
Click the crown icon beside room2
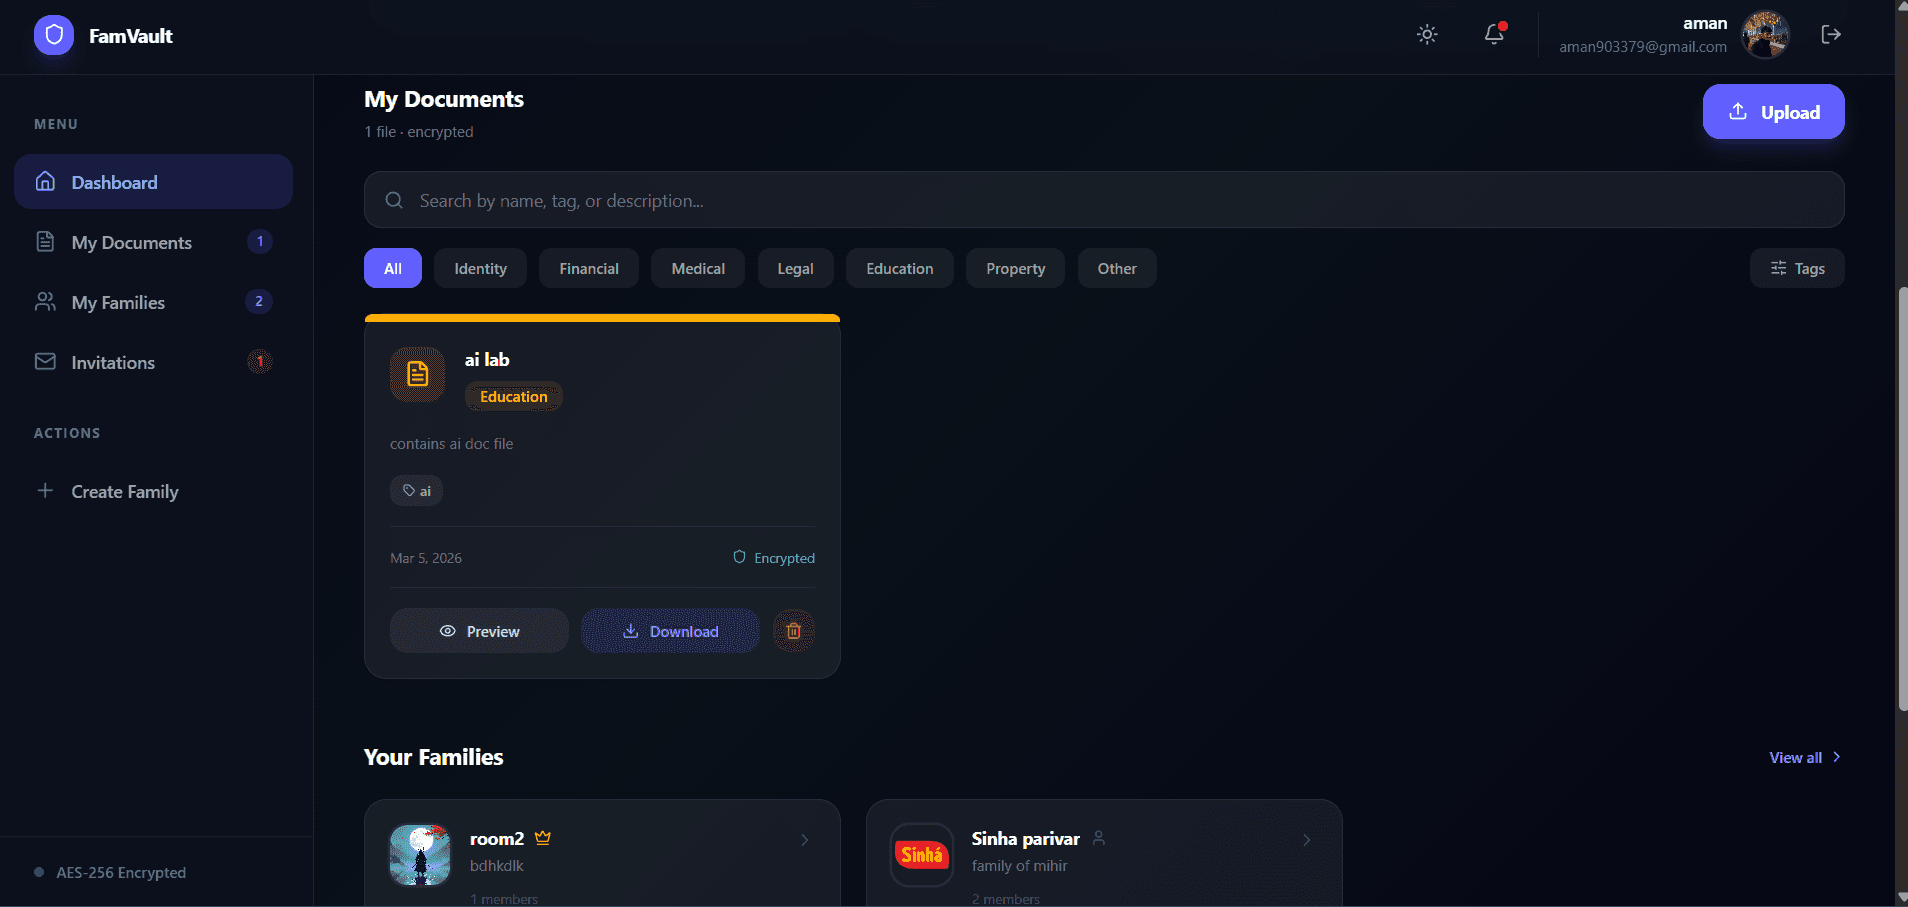coord(543,838)
